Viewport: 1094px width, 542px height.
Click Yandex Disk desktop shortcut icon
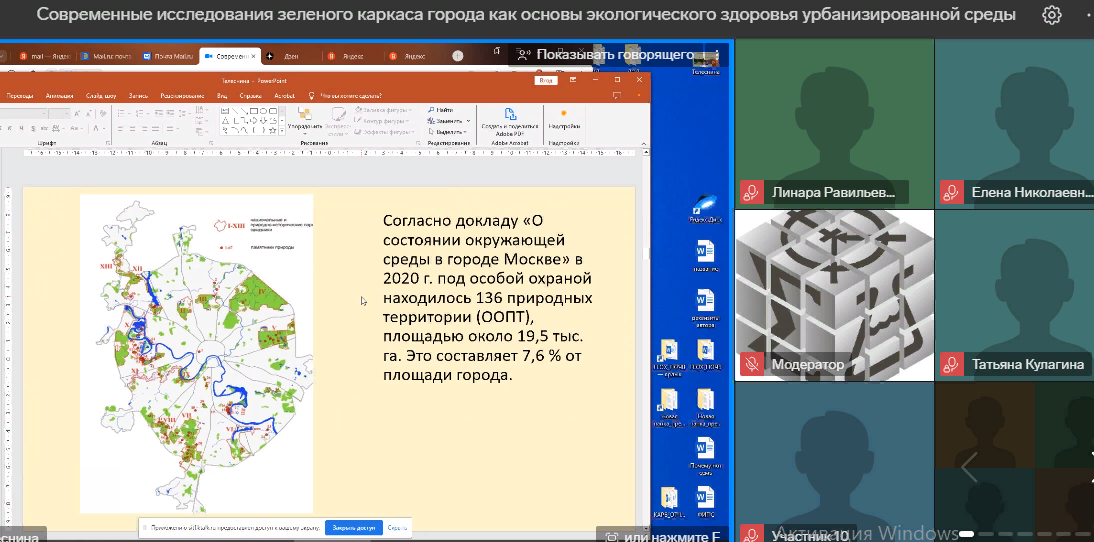pos(707,206)
